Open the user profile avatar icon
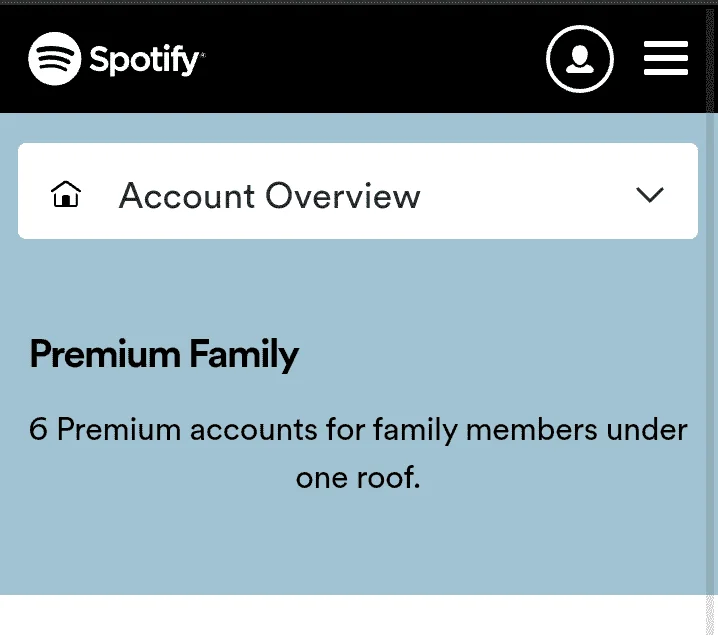The height and width of the screenshot is (635, 718). 580,59
